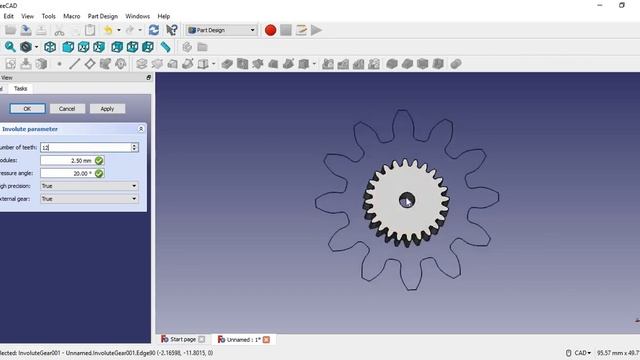This screenshot has height=360, width=640.
Task: Set the front view cube
Action: 68,47
